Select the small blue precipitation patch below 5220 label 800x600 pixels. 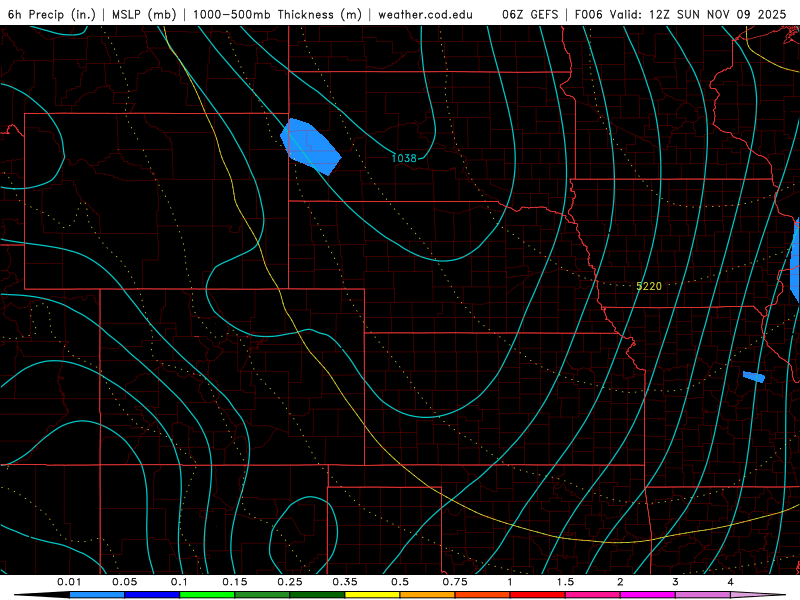point(754,377)
